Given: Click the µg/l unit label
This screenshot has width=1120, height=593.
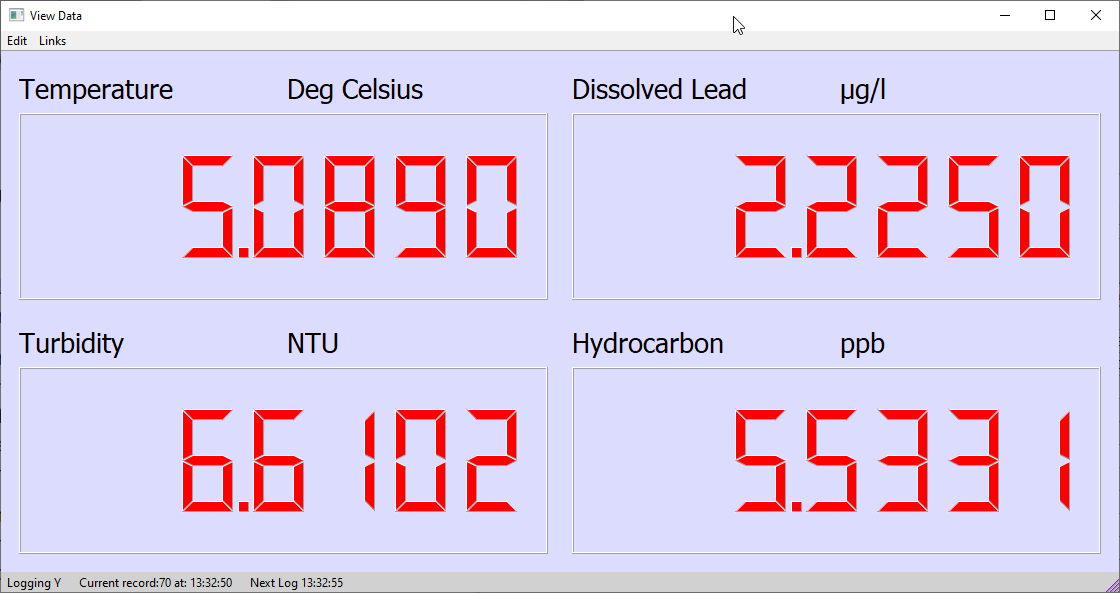Looking at the screenshot, I should point(863,91).
